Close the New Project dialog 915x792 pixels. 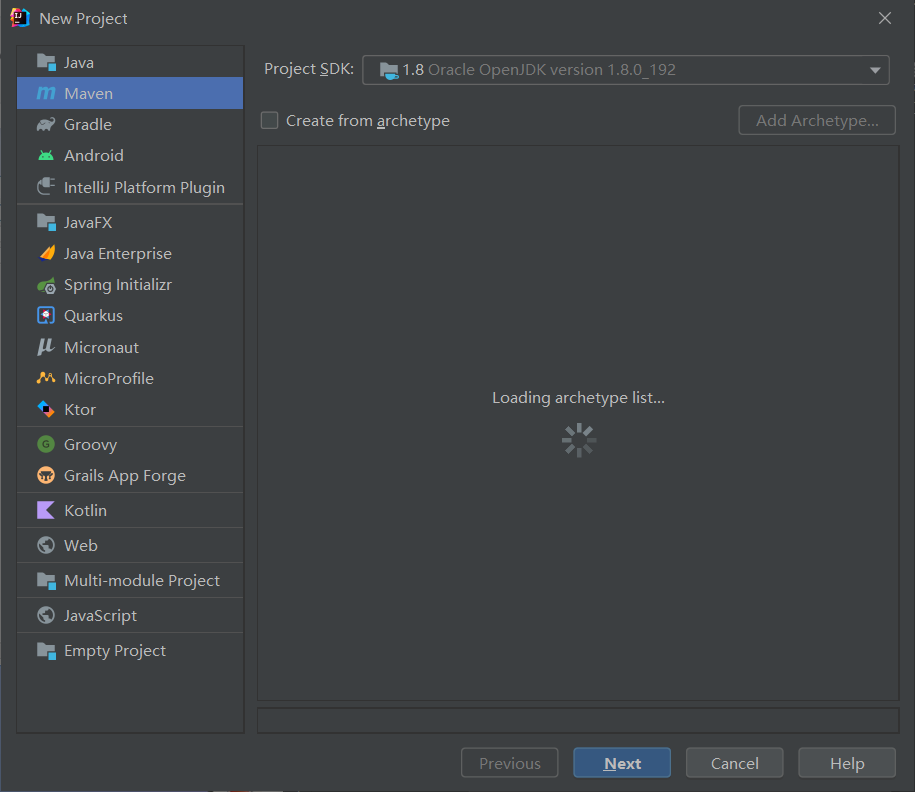pos(885,18)
